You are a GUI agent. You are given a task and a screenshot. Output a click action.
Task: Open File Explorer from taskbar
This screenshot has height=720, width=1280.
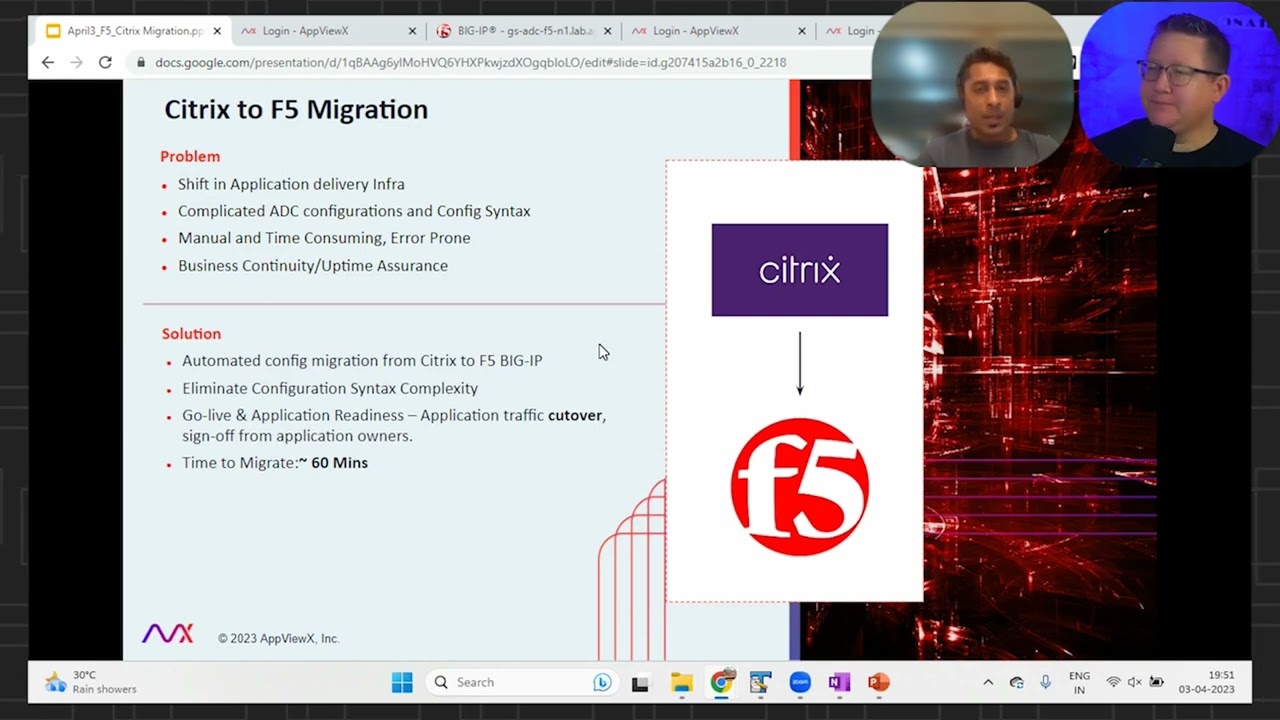coord(681,683)
